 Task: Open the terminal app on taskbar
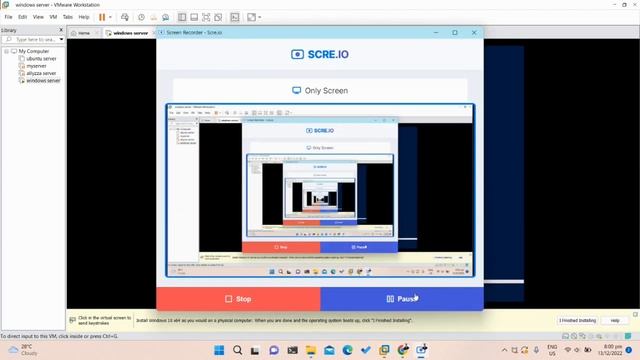[292, 350]
